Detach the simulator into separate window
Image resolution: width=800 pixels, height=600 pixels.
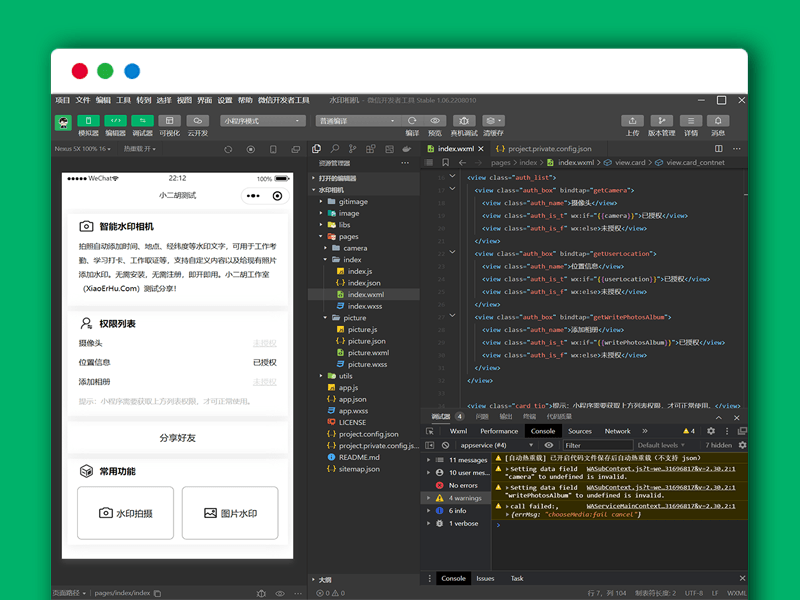295,149
